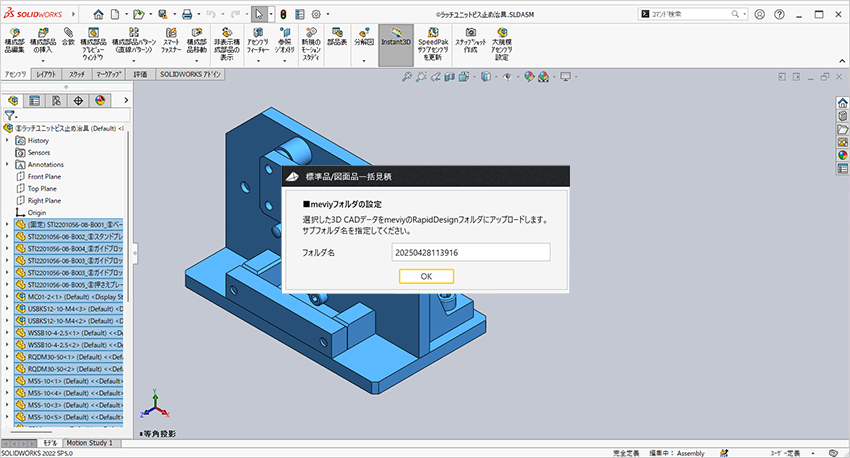Screen dimensions: 850x458
Task: Open the dropdown arrow beside the Options gear
Action: [327, 14]
